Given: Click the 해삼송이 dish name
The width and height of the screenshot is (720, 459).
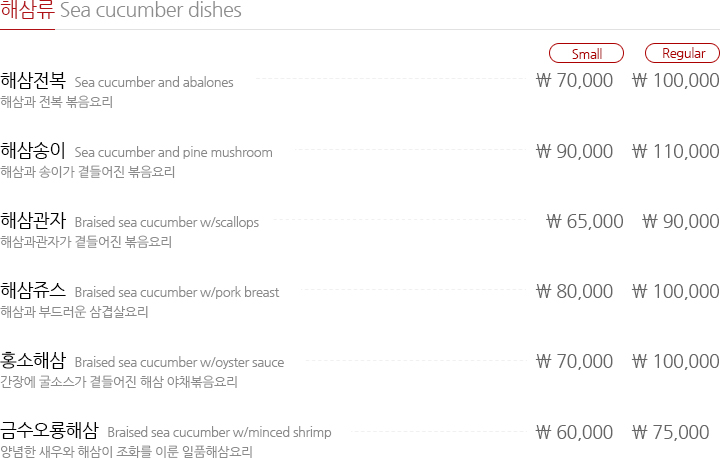Looking at the screenshot, I should 33,151.
